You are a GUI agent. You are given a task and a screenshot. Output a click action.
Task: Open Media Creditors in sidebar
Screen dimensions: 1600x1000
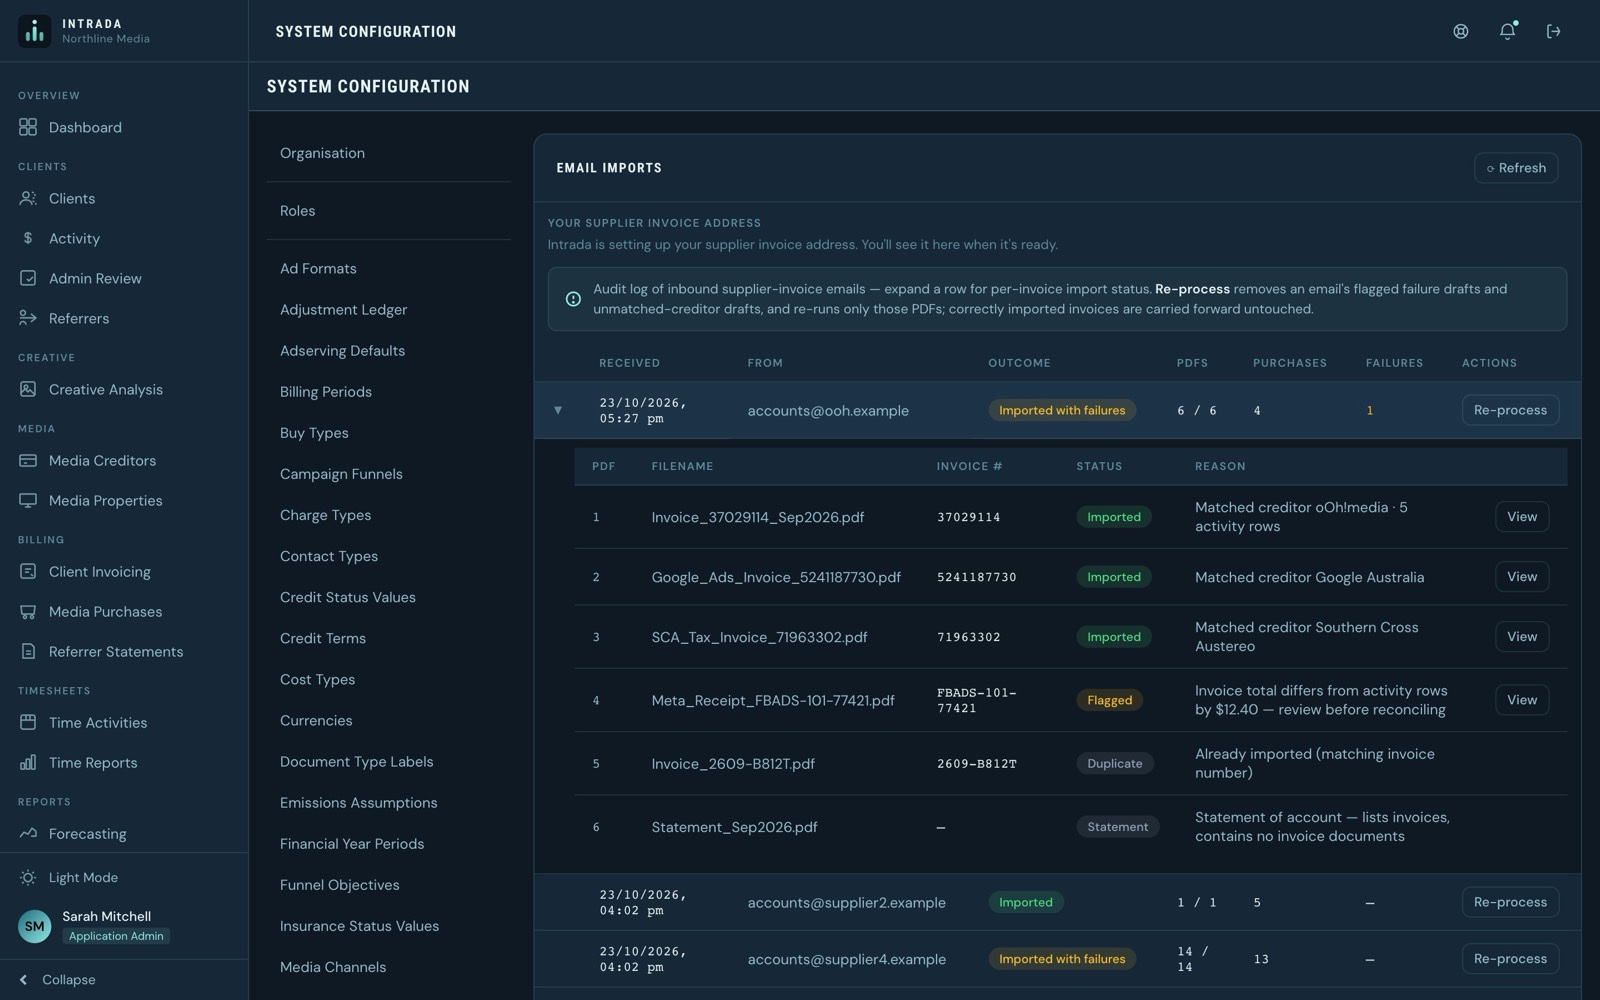pyautogui.click(x=124, y=460)
